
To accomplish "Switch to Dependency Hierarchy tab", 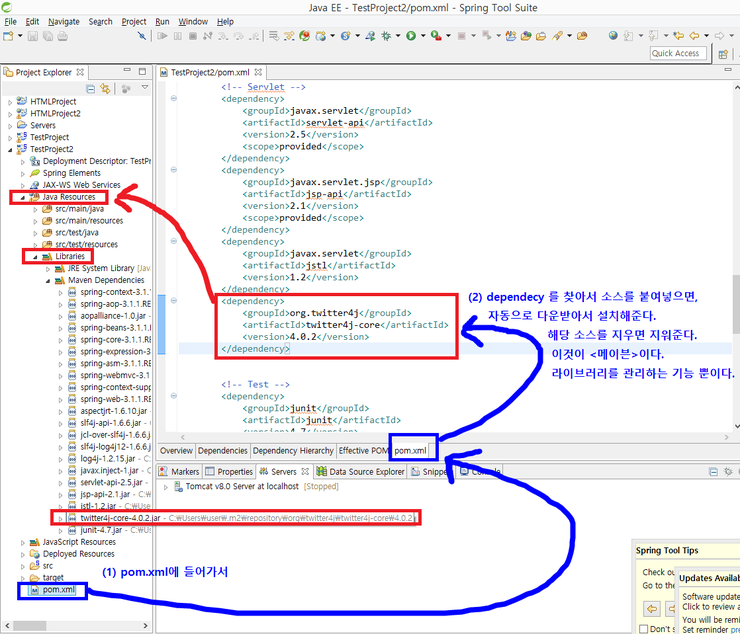I will tap(293, 451).
